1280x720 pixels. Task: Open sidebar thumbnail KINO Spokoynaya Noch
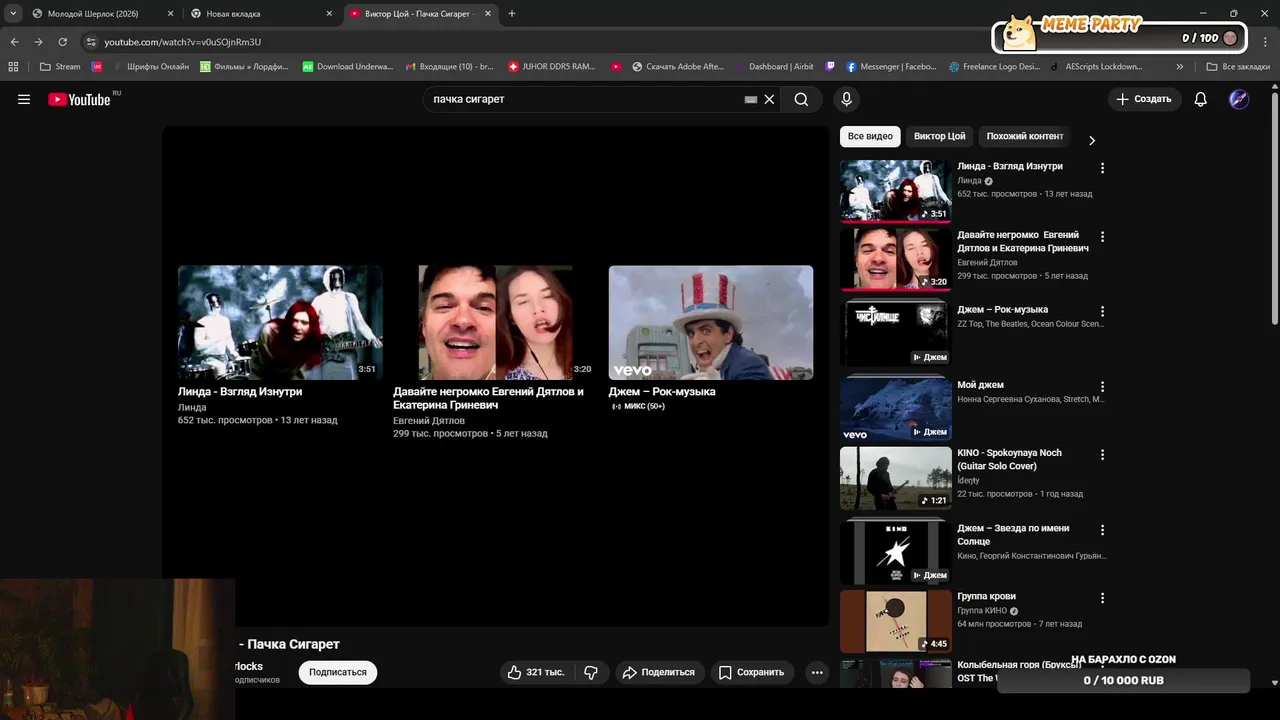(896, 478)
